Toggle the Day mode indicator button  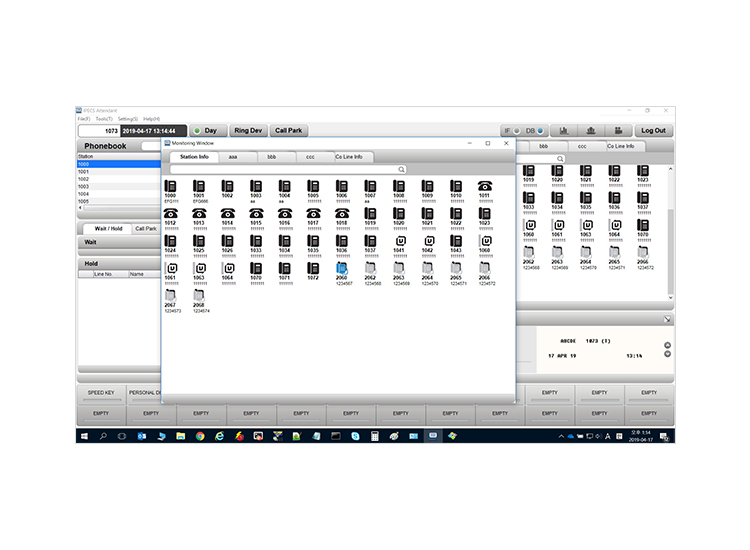click(x=208, y=130)
